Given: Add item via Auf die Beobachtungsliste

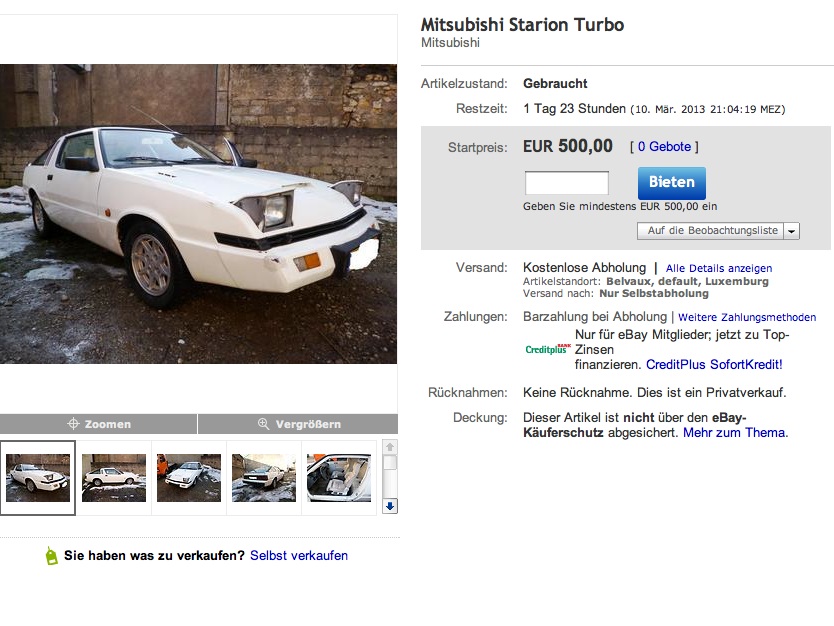Looking at the screenshot, I should 712,231.
